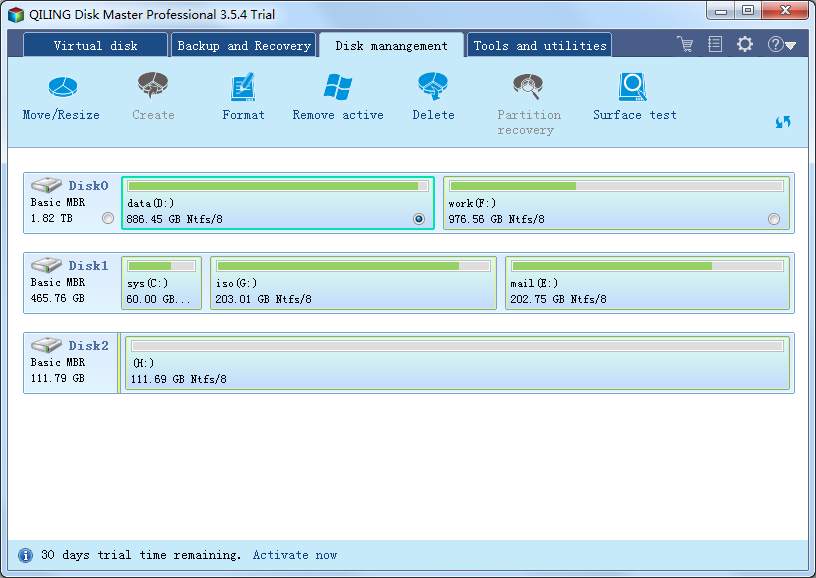Click the Activate now link

tap(295, 555)
